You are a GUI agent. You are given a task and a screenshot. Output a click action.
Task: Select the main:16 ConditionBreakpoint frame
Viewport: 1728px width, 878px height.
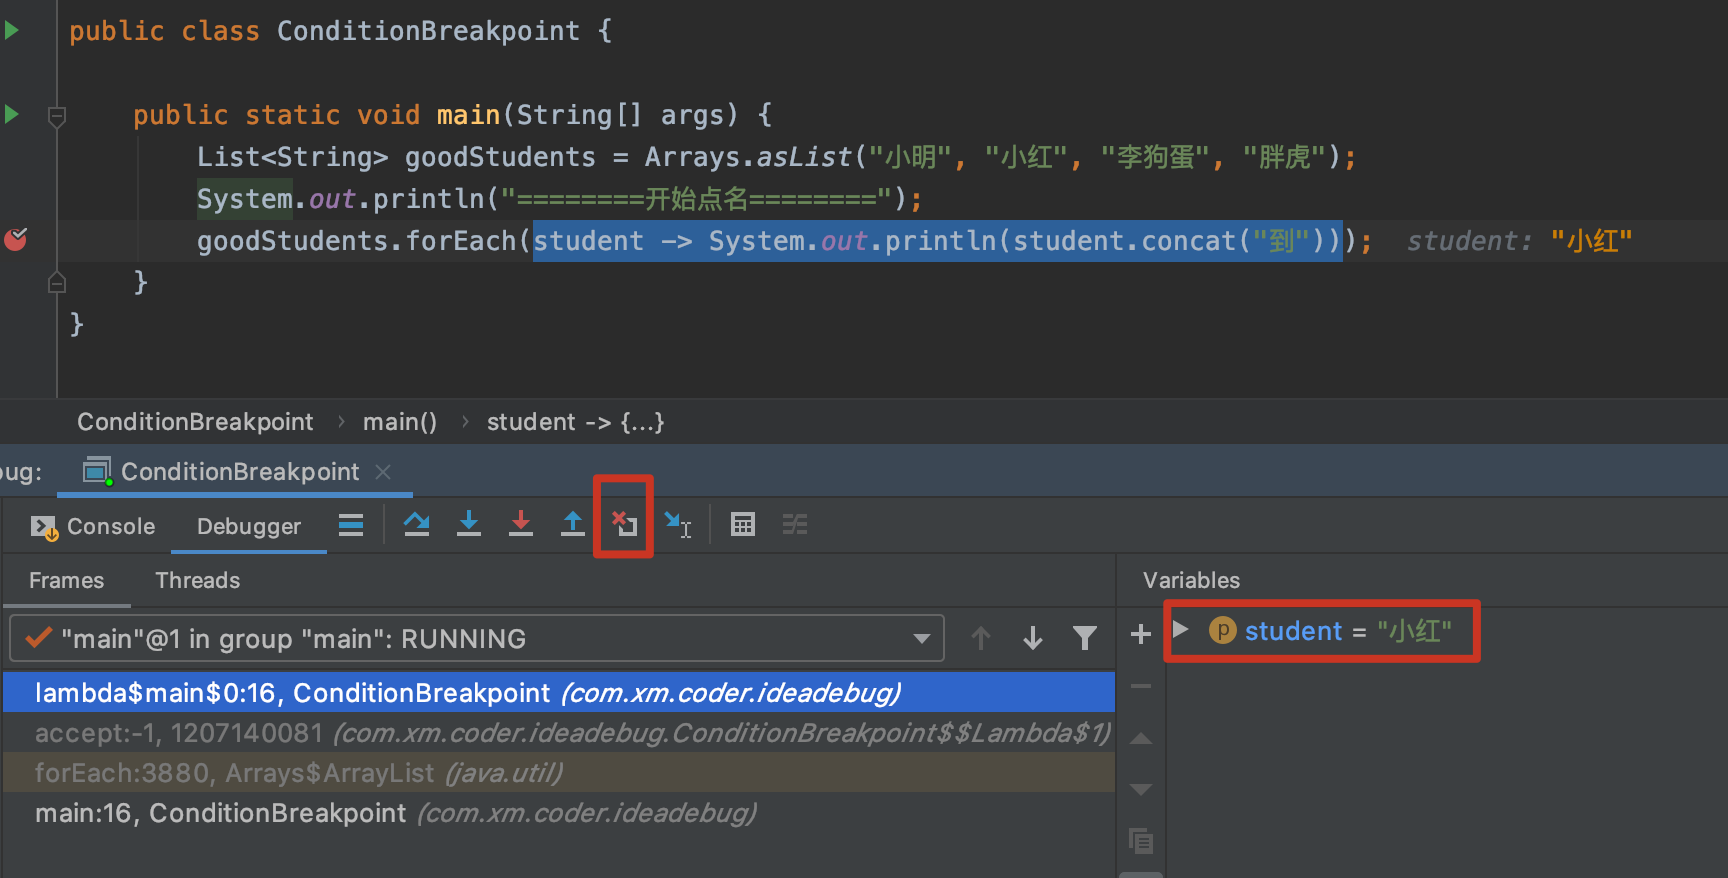pyautogui.click(x=395, y=813)
